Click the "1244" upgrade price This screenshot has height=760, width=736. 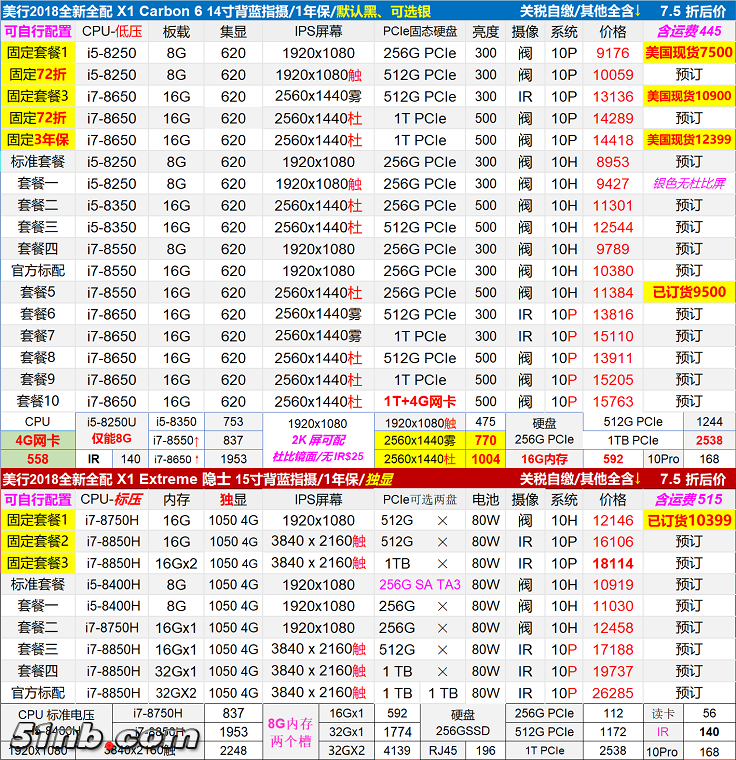click(x=709, y=422)
